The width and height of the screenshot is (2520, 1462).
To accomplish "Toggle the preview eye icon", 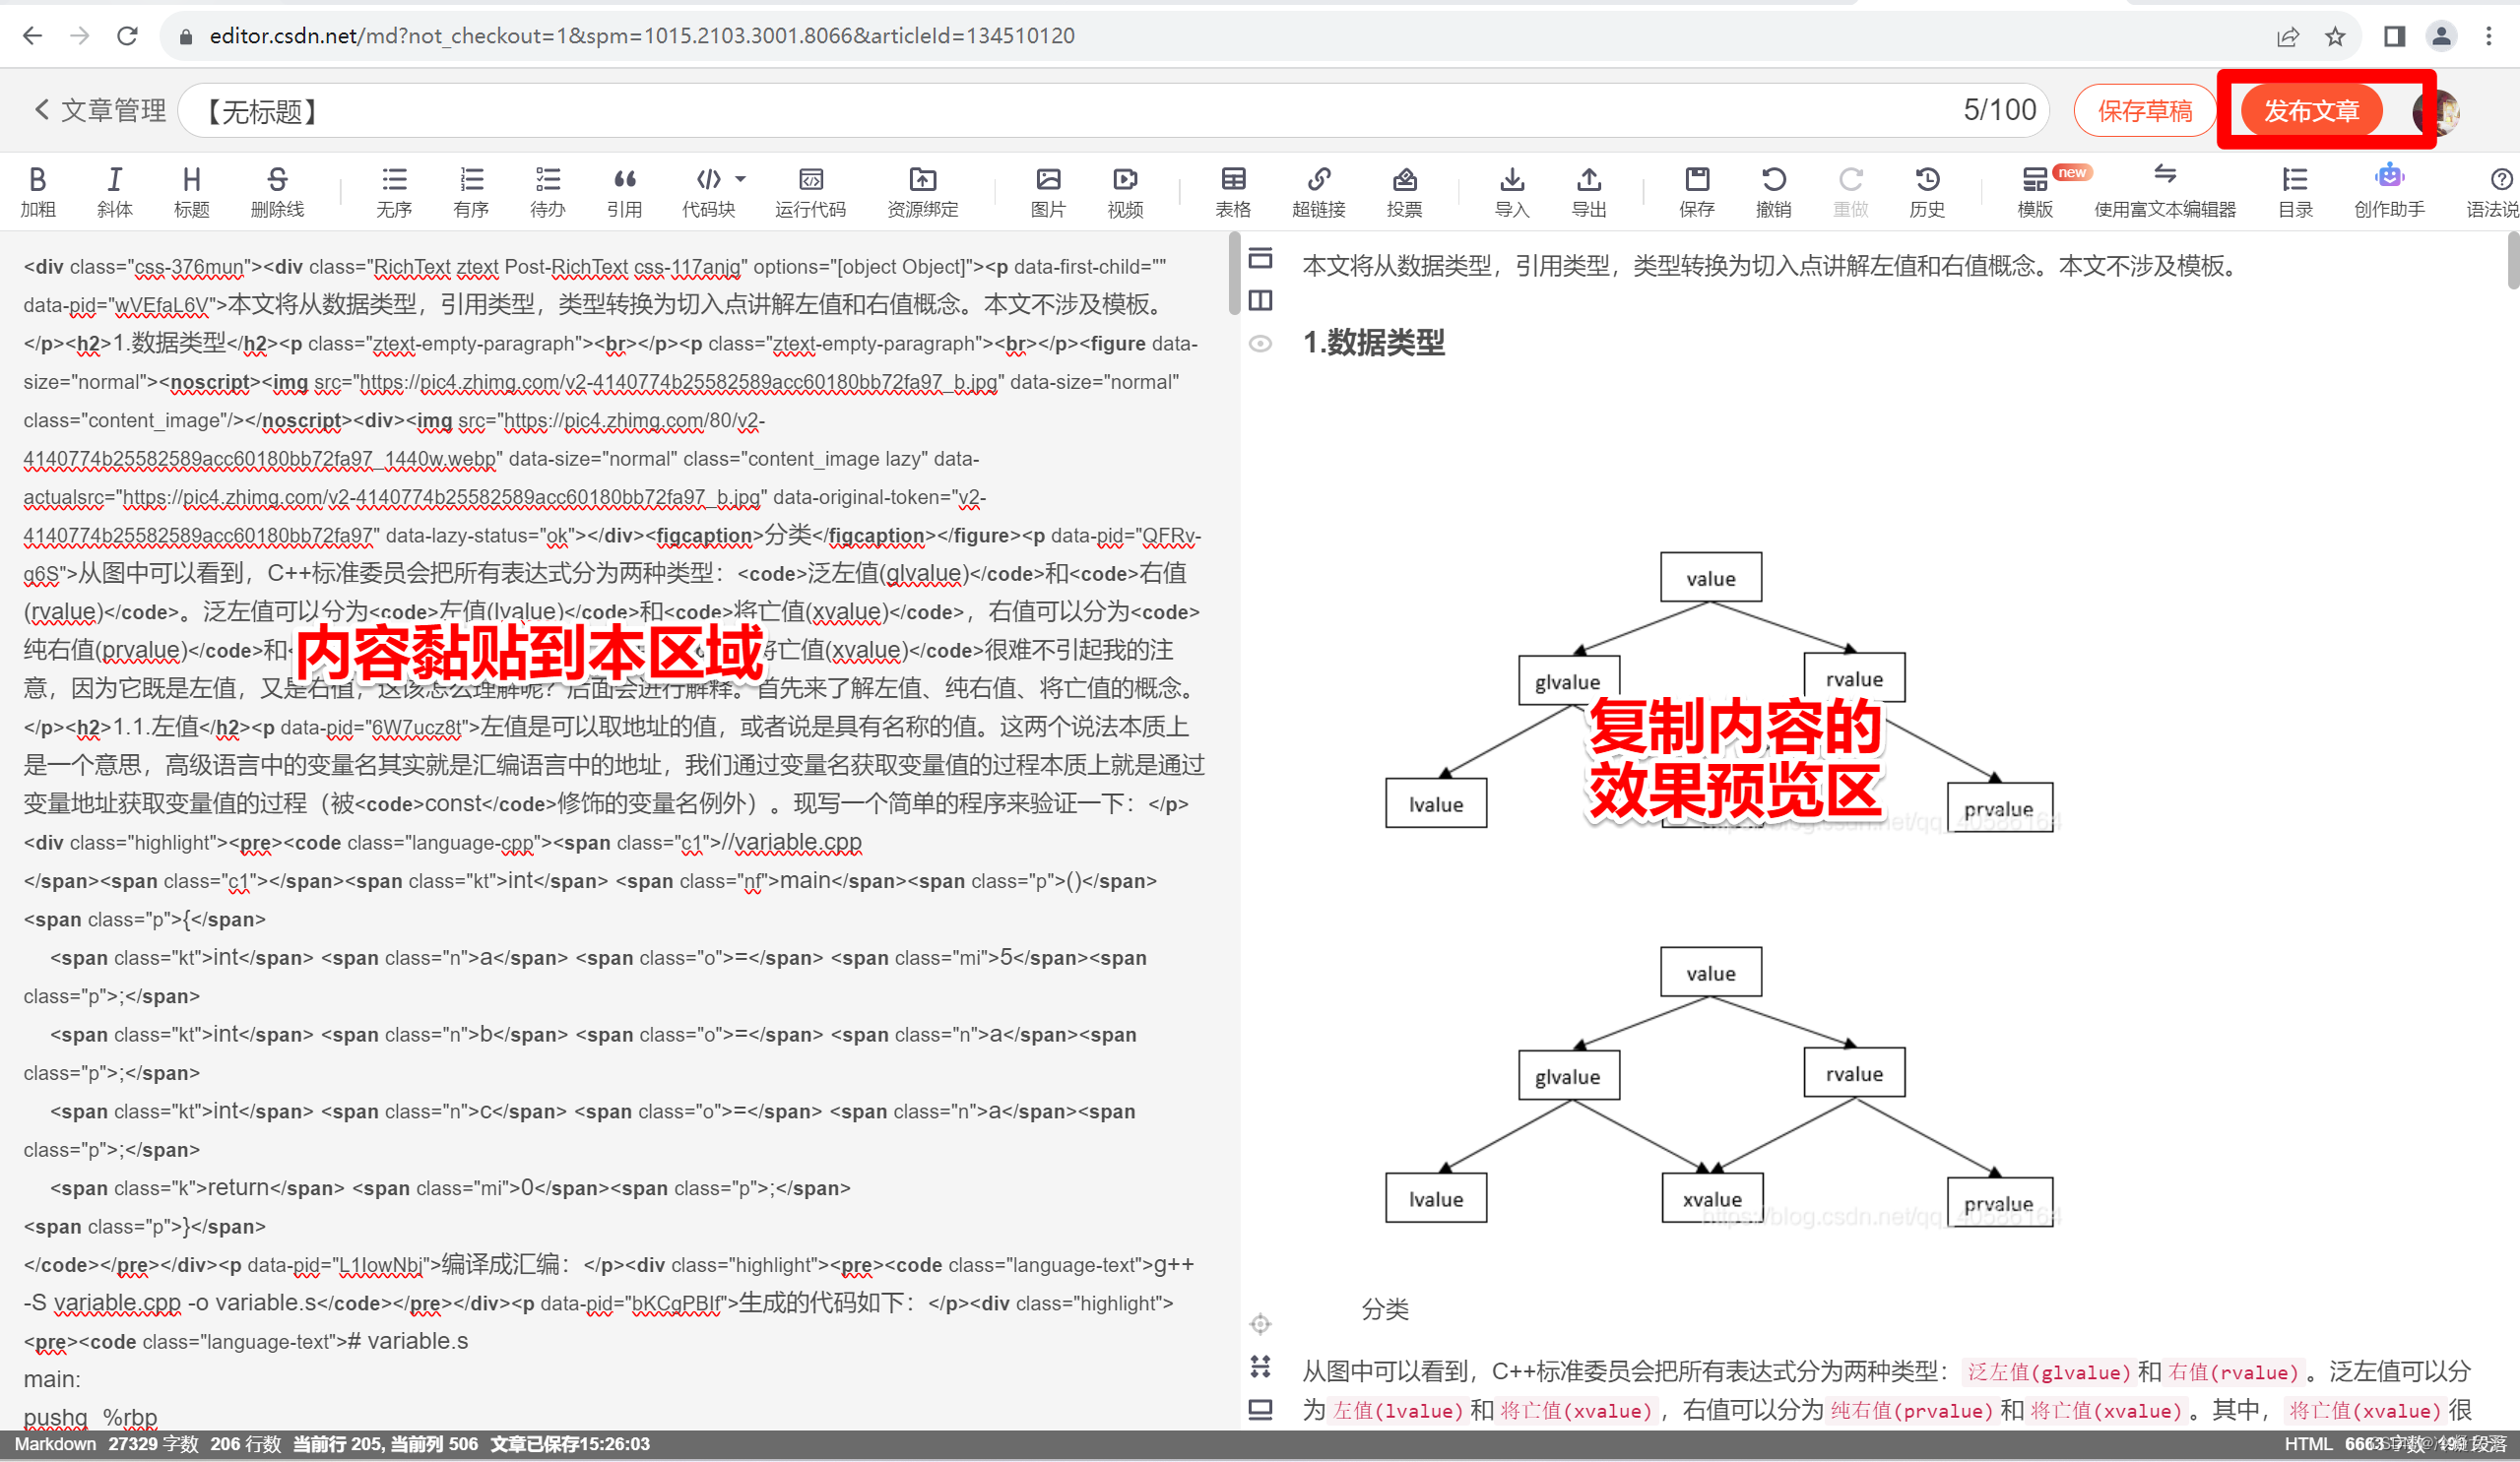I will [x=1260, y=344].
